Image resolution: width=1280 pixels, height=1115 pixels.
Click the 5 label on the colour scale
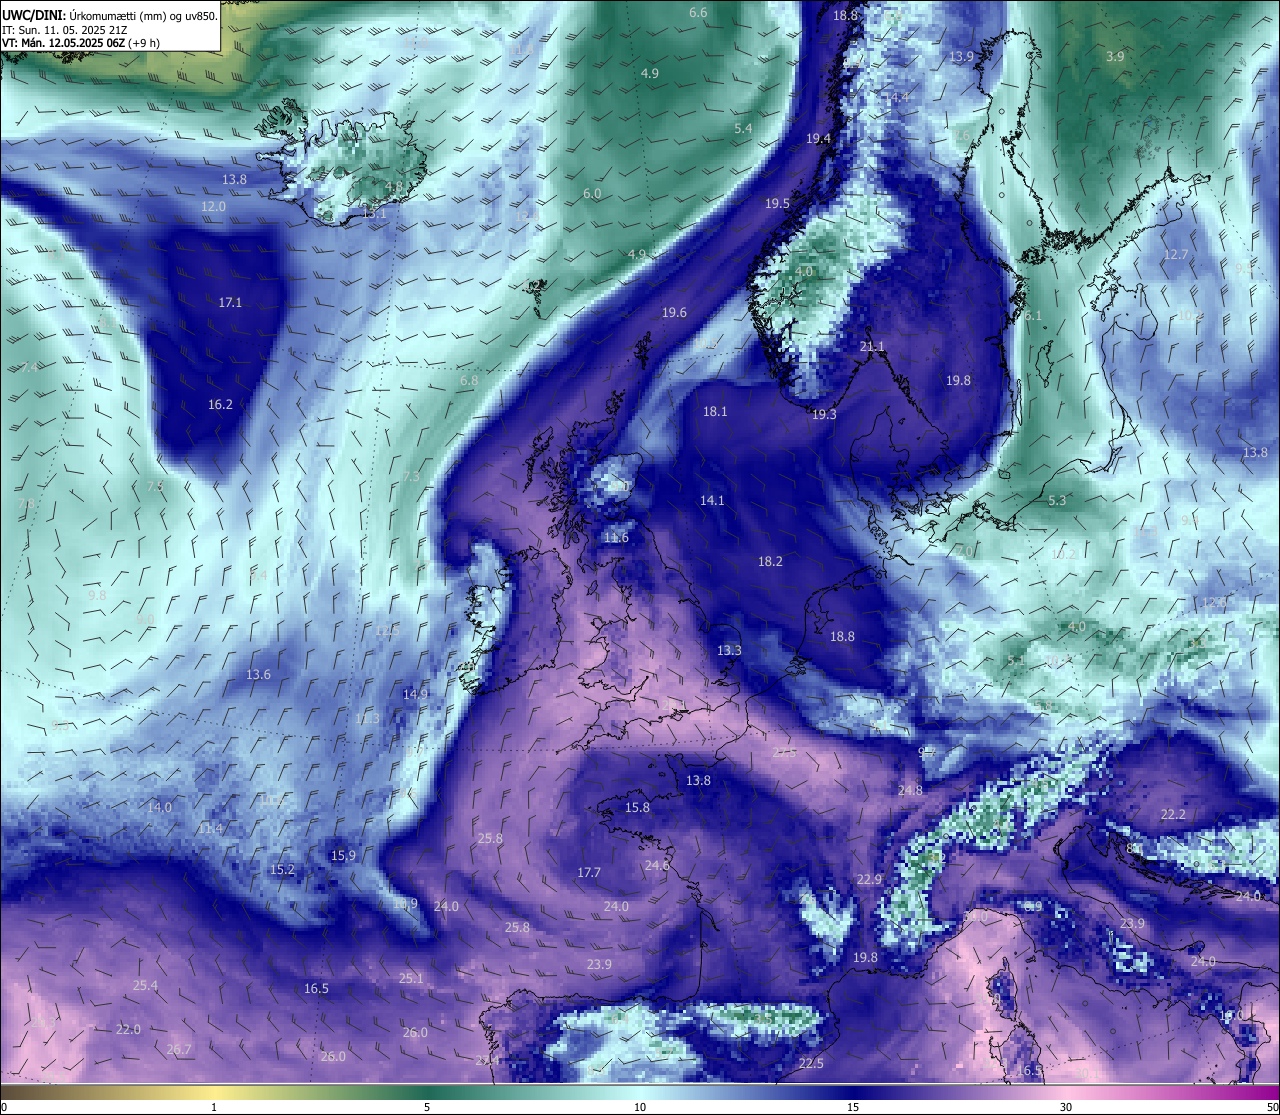[427, 1107]
